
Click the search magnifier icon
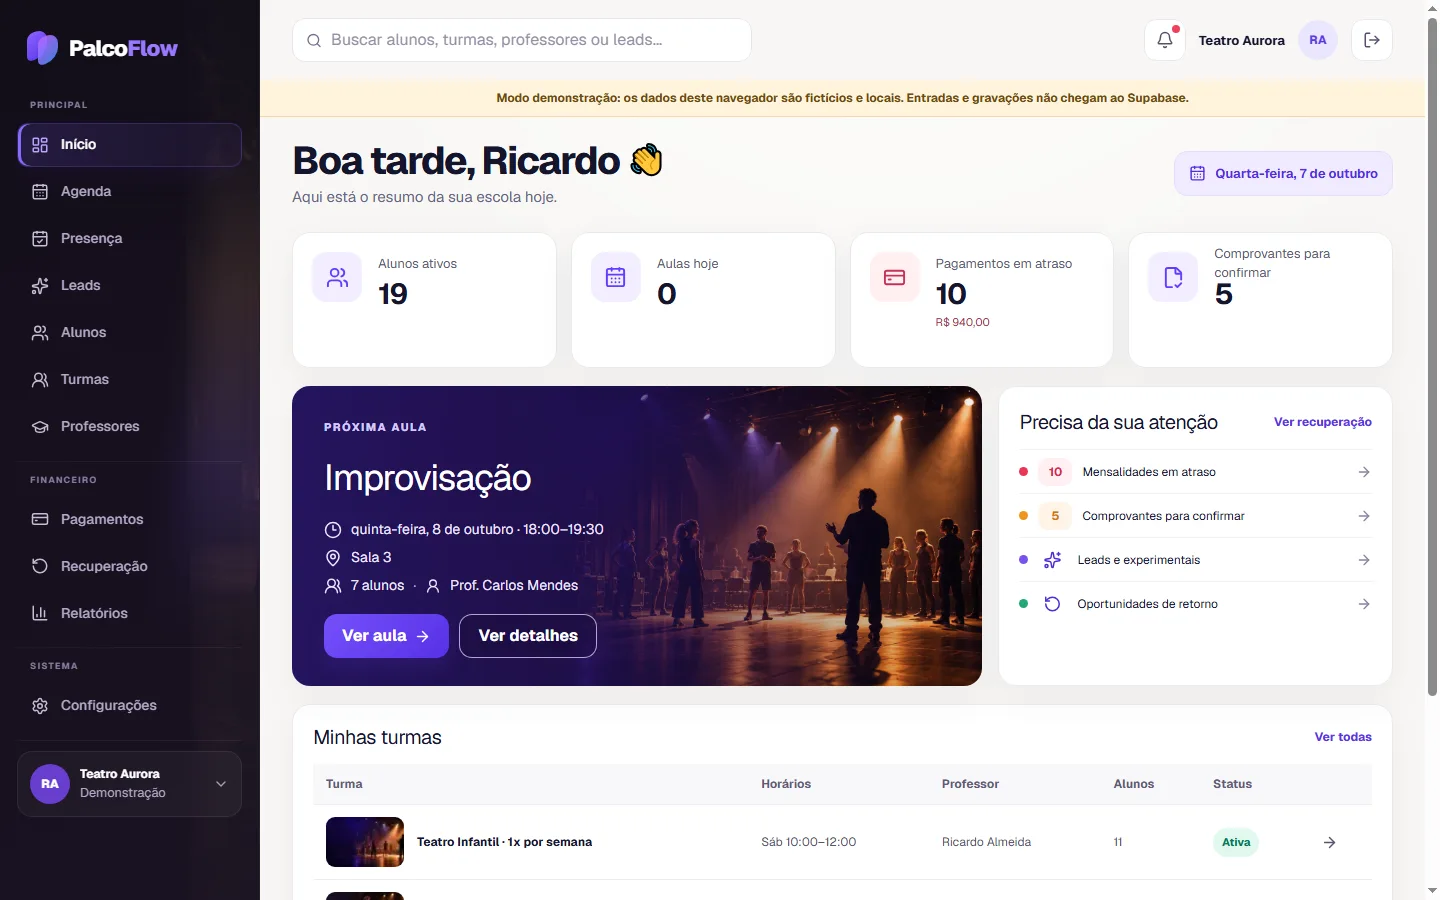click(314, 40)
